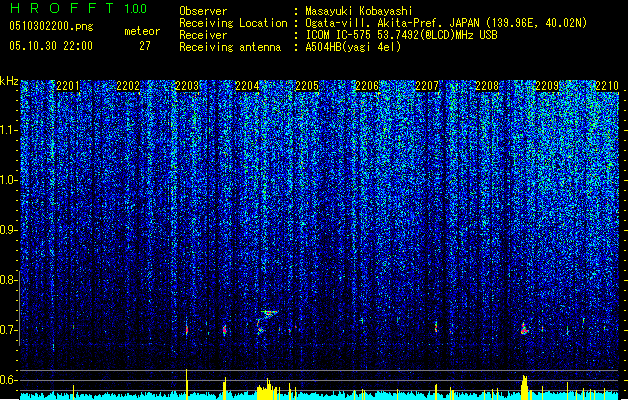
Task: Click the red meteor echo before 2209
Action: pyautogui.click(x=524, y=328)
